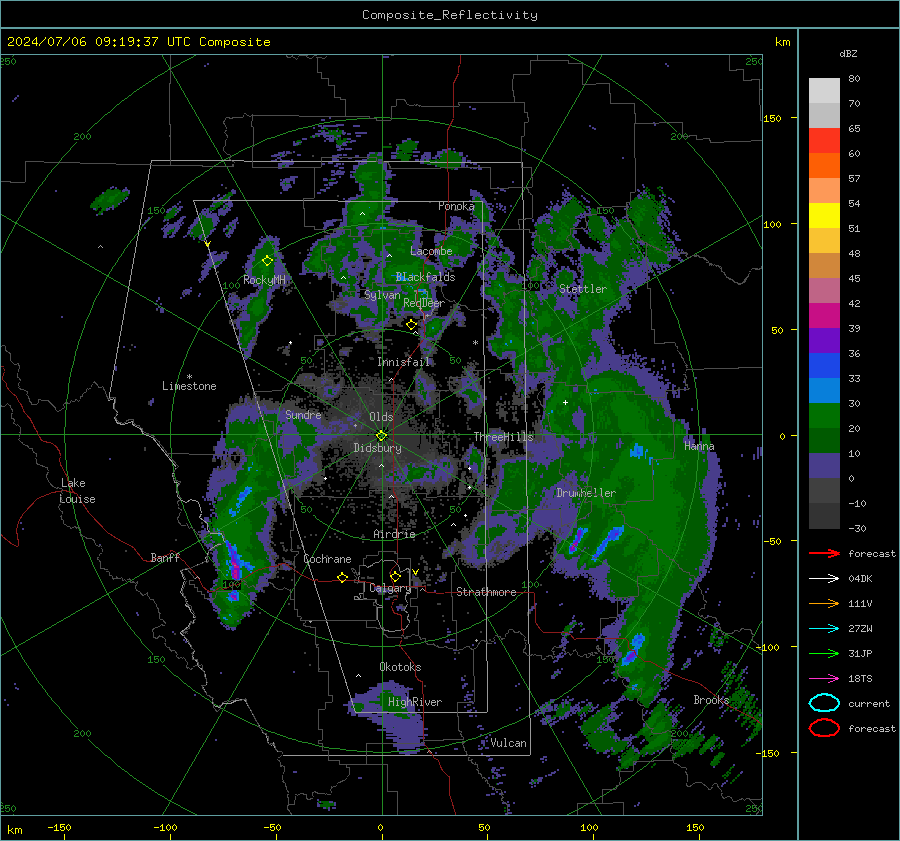Viewport: 900px width, 841px height.
Task: Click the red forecast arrow legend icon
Action: pos(824,553)
